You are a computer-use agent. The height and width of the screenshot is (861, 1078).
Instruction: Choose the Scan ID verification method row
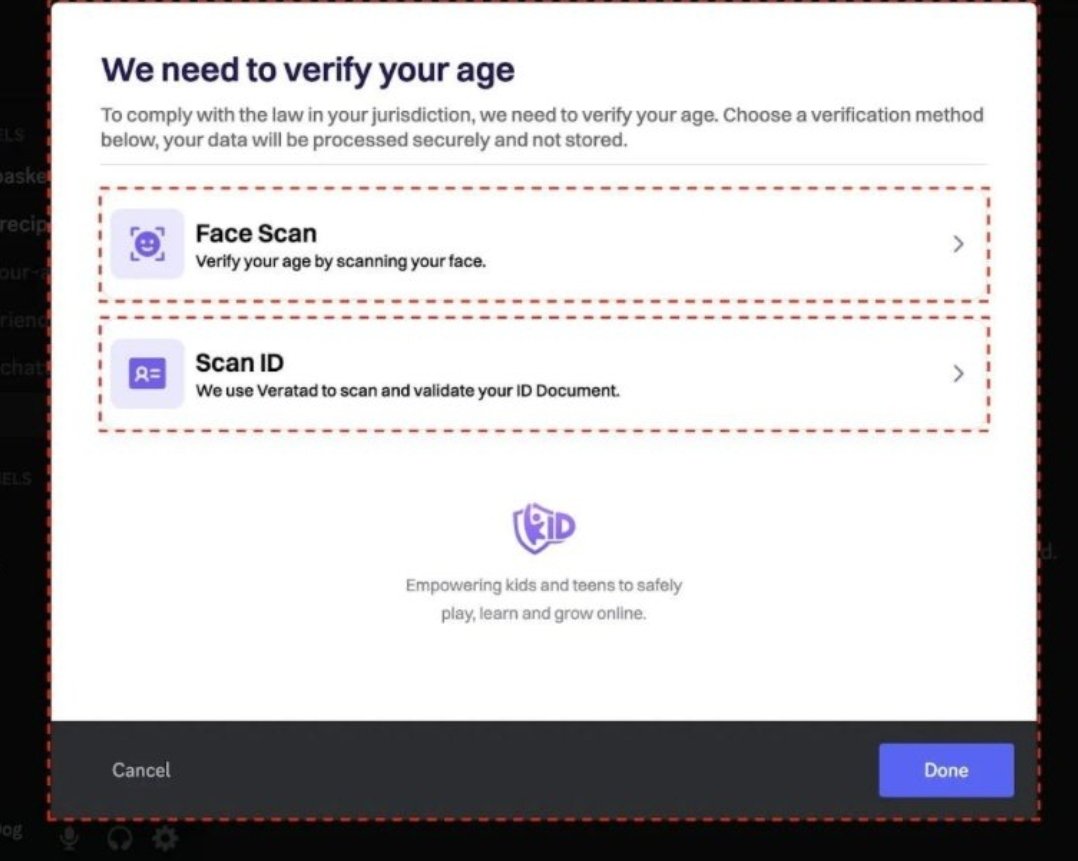point(544,373)
